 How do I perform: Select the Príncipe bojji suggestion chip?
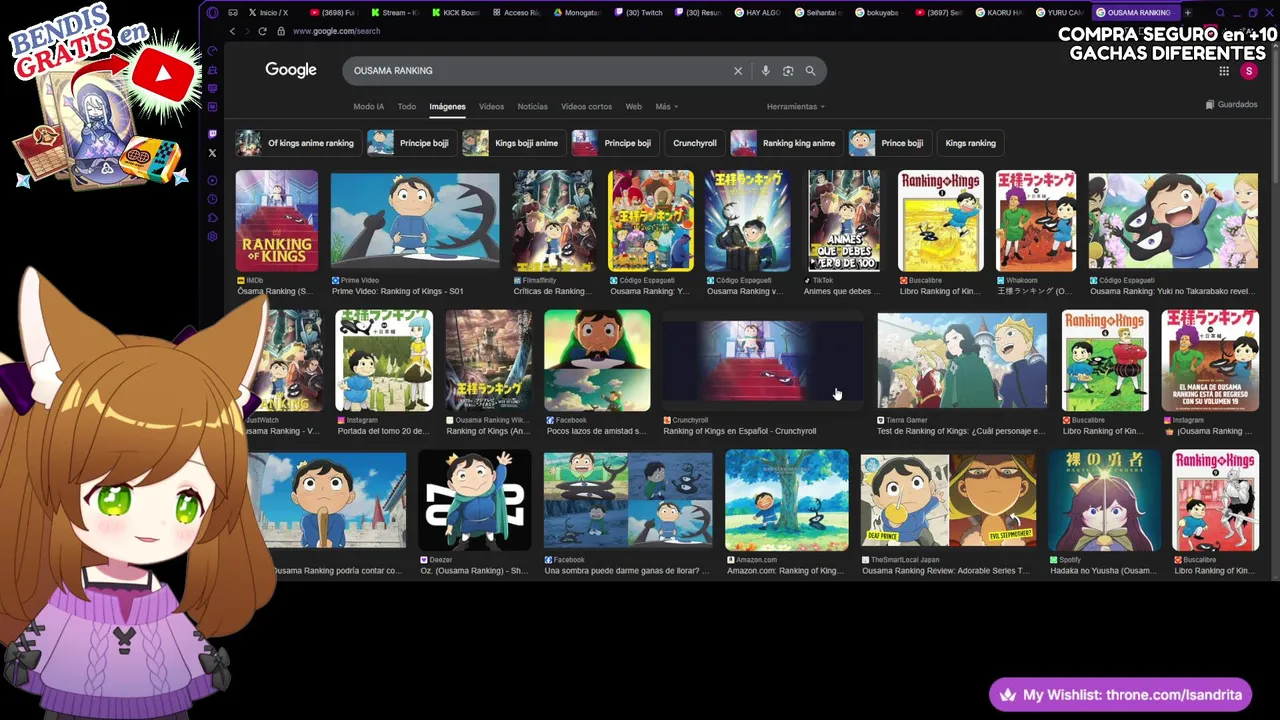[x=410, y=143]
